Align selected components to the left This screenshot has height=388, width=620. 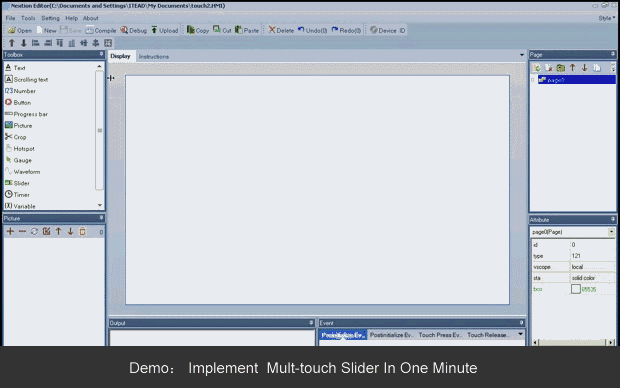coord(36,43)
